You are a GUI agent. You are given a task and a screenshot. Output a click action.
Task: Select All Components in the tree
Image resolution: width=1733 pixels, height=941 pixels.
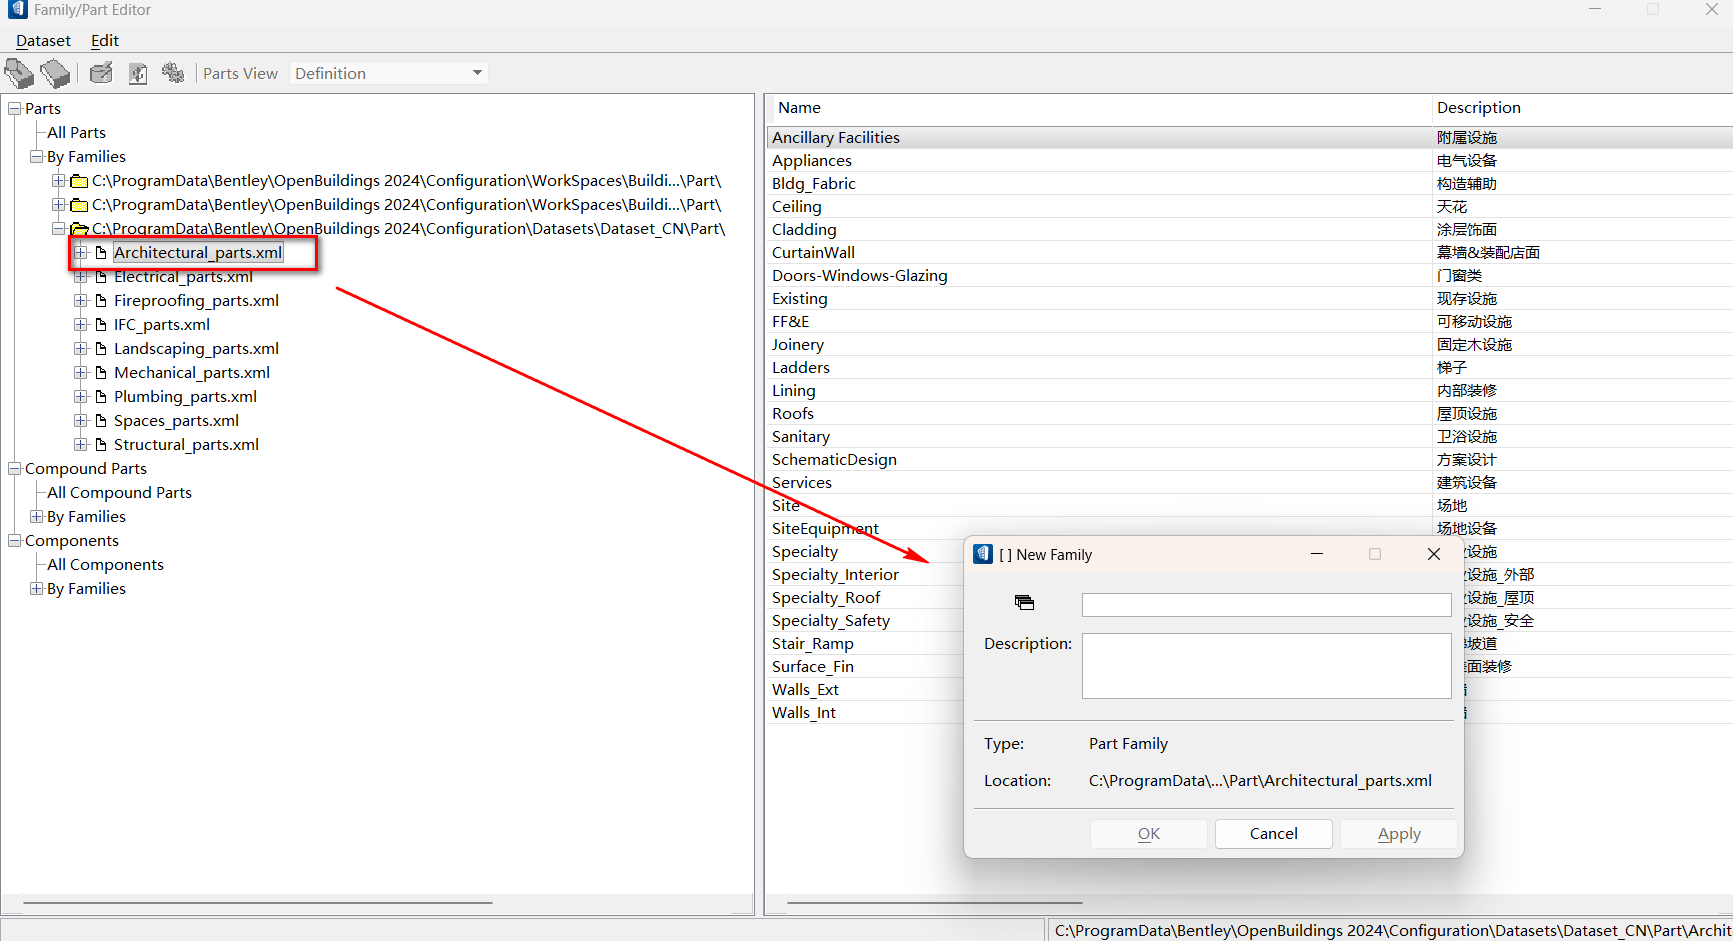click(x=105, y=565)
